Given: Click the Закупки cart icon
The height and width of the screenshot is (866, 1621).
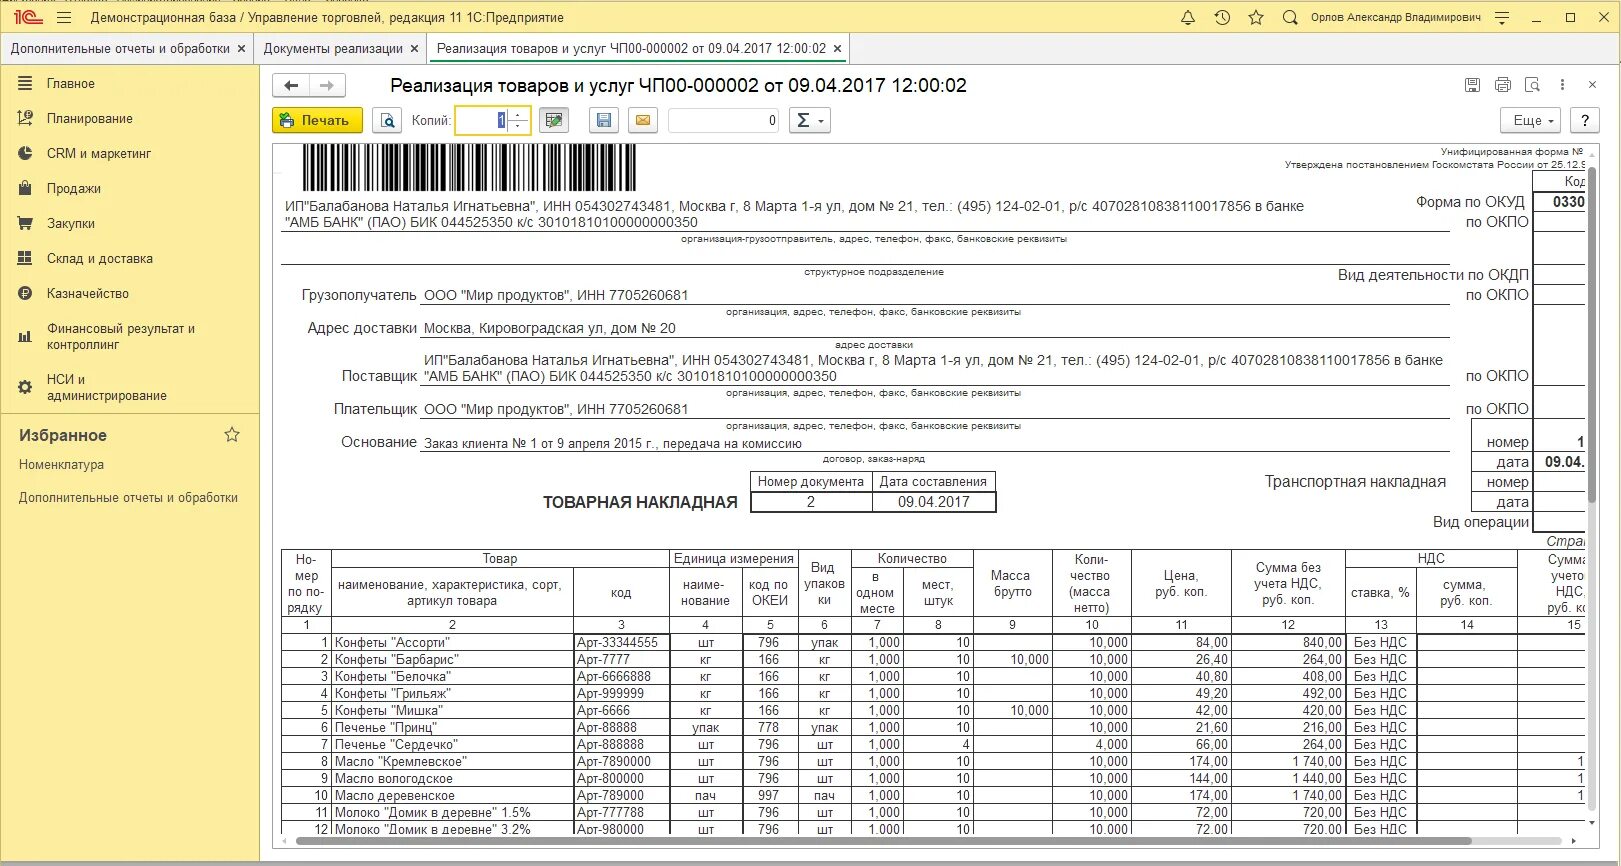Looking at the screenshot, I should (x=25, y=223).
